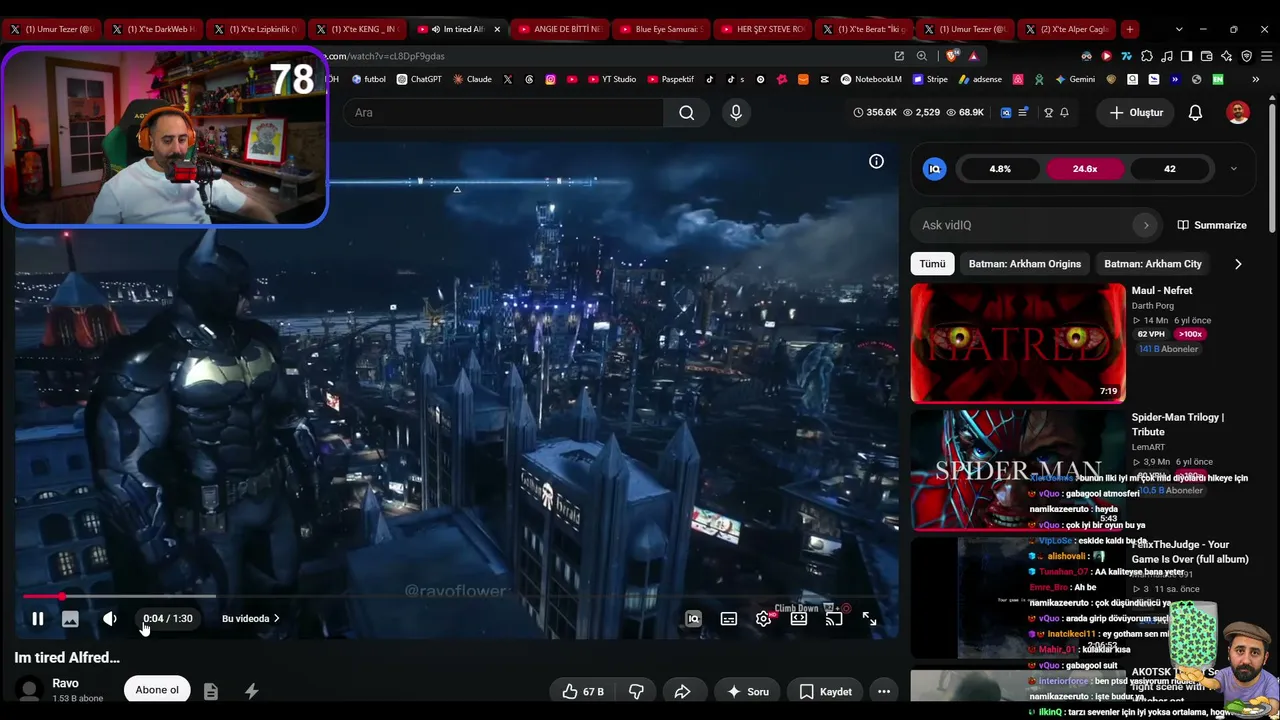
Task: Dislike the video with thumbs-down button
Action: click(x=636, y=691)
